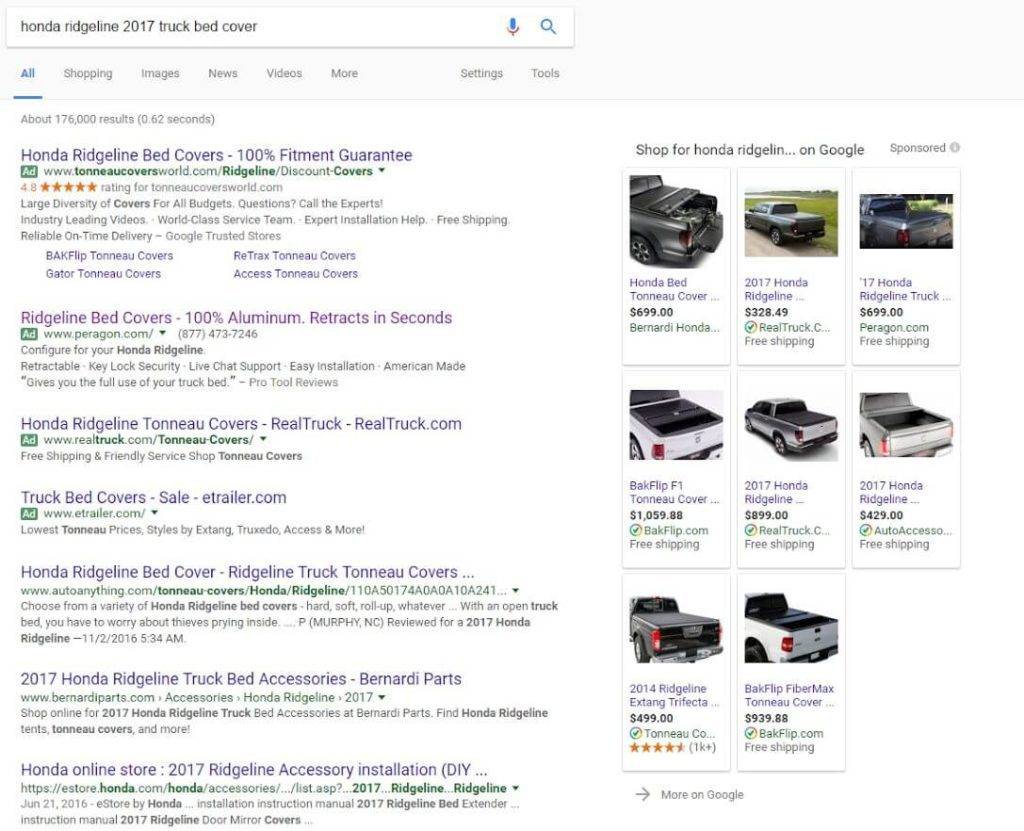Click the Bernardi Honda seller name
The height and width of the screenshot is (831, 1024).
click(674, 327)
